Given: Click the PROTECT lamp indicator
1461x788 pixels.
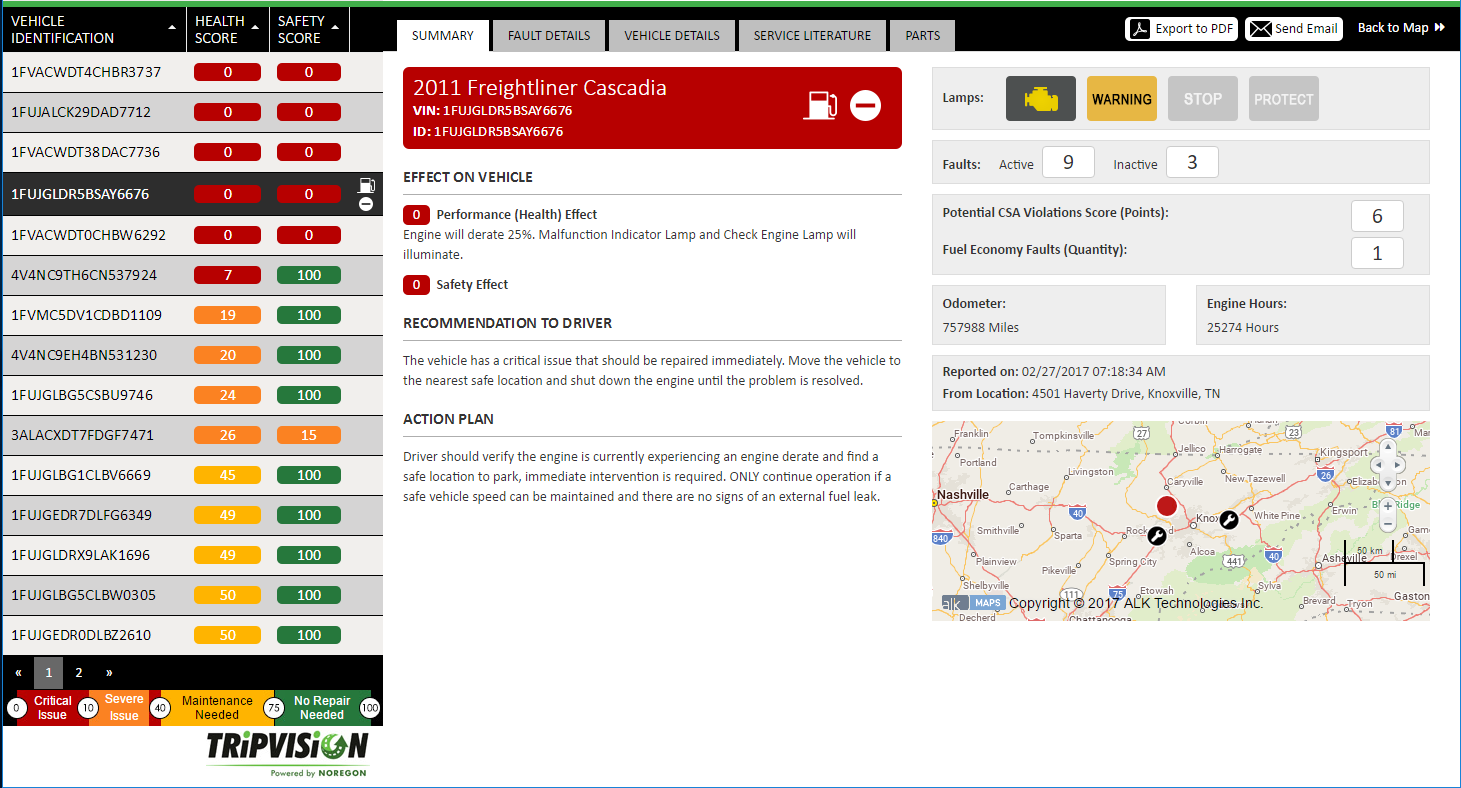Looking at the screenshot, I should 1283,99.
